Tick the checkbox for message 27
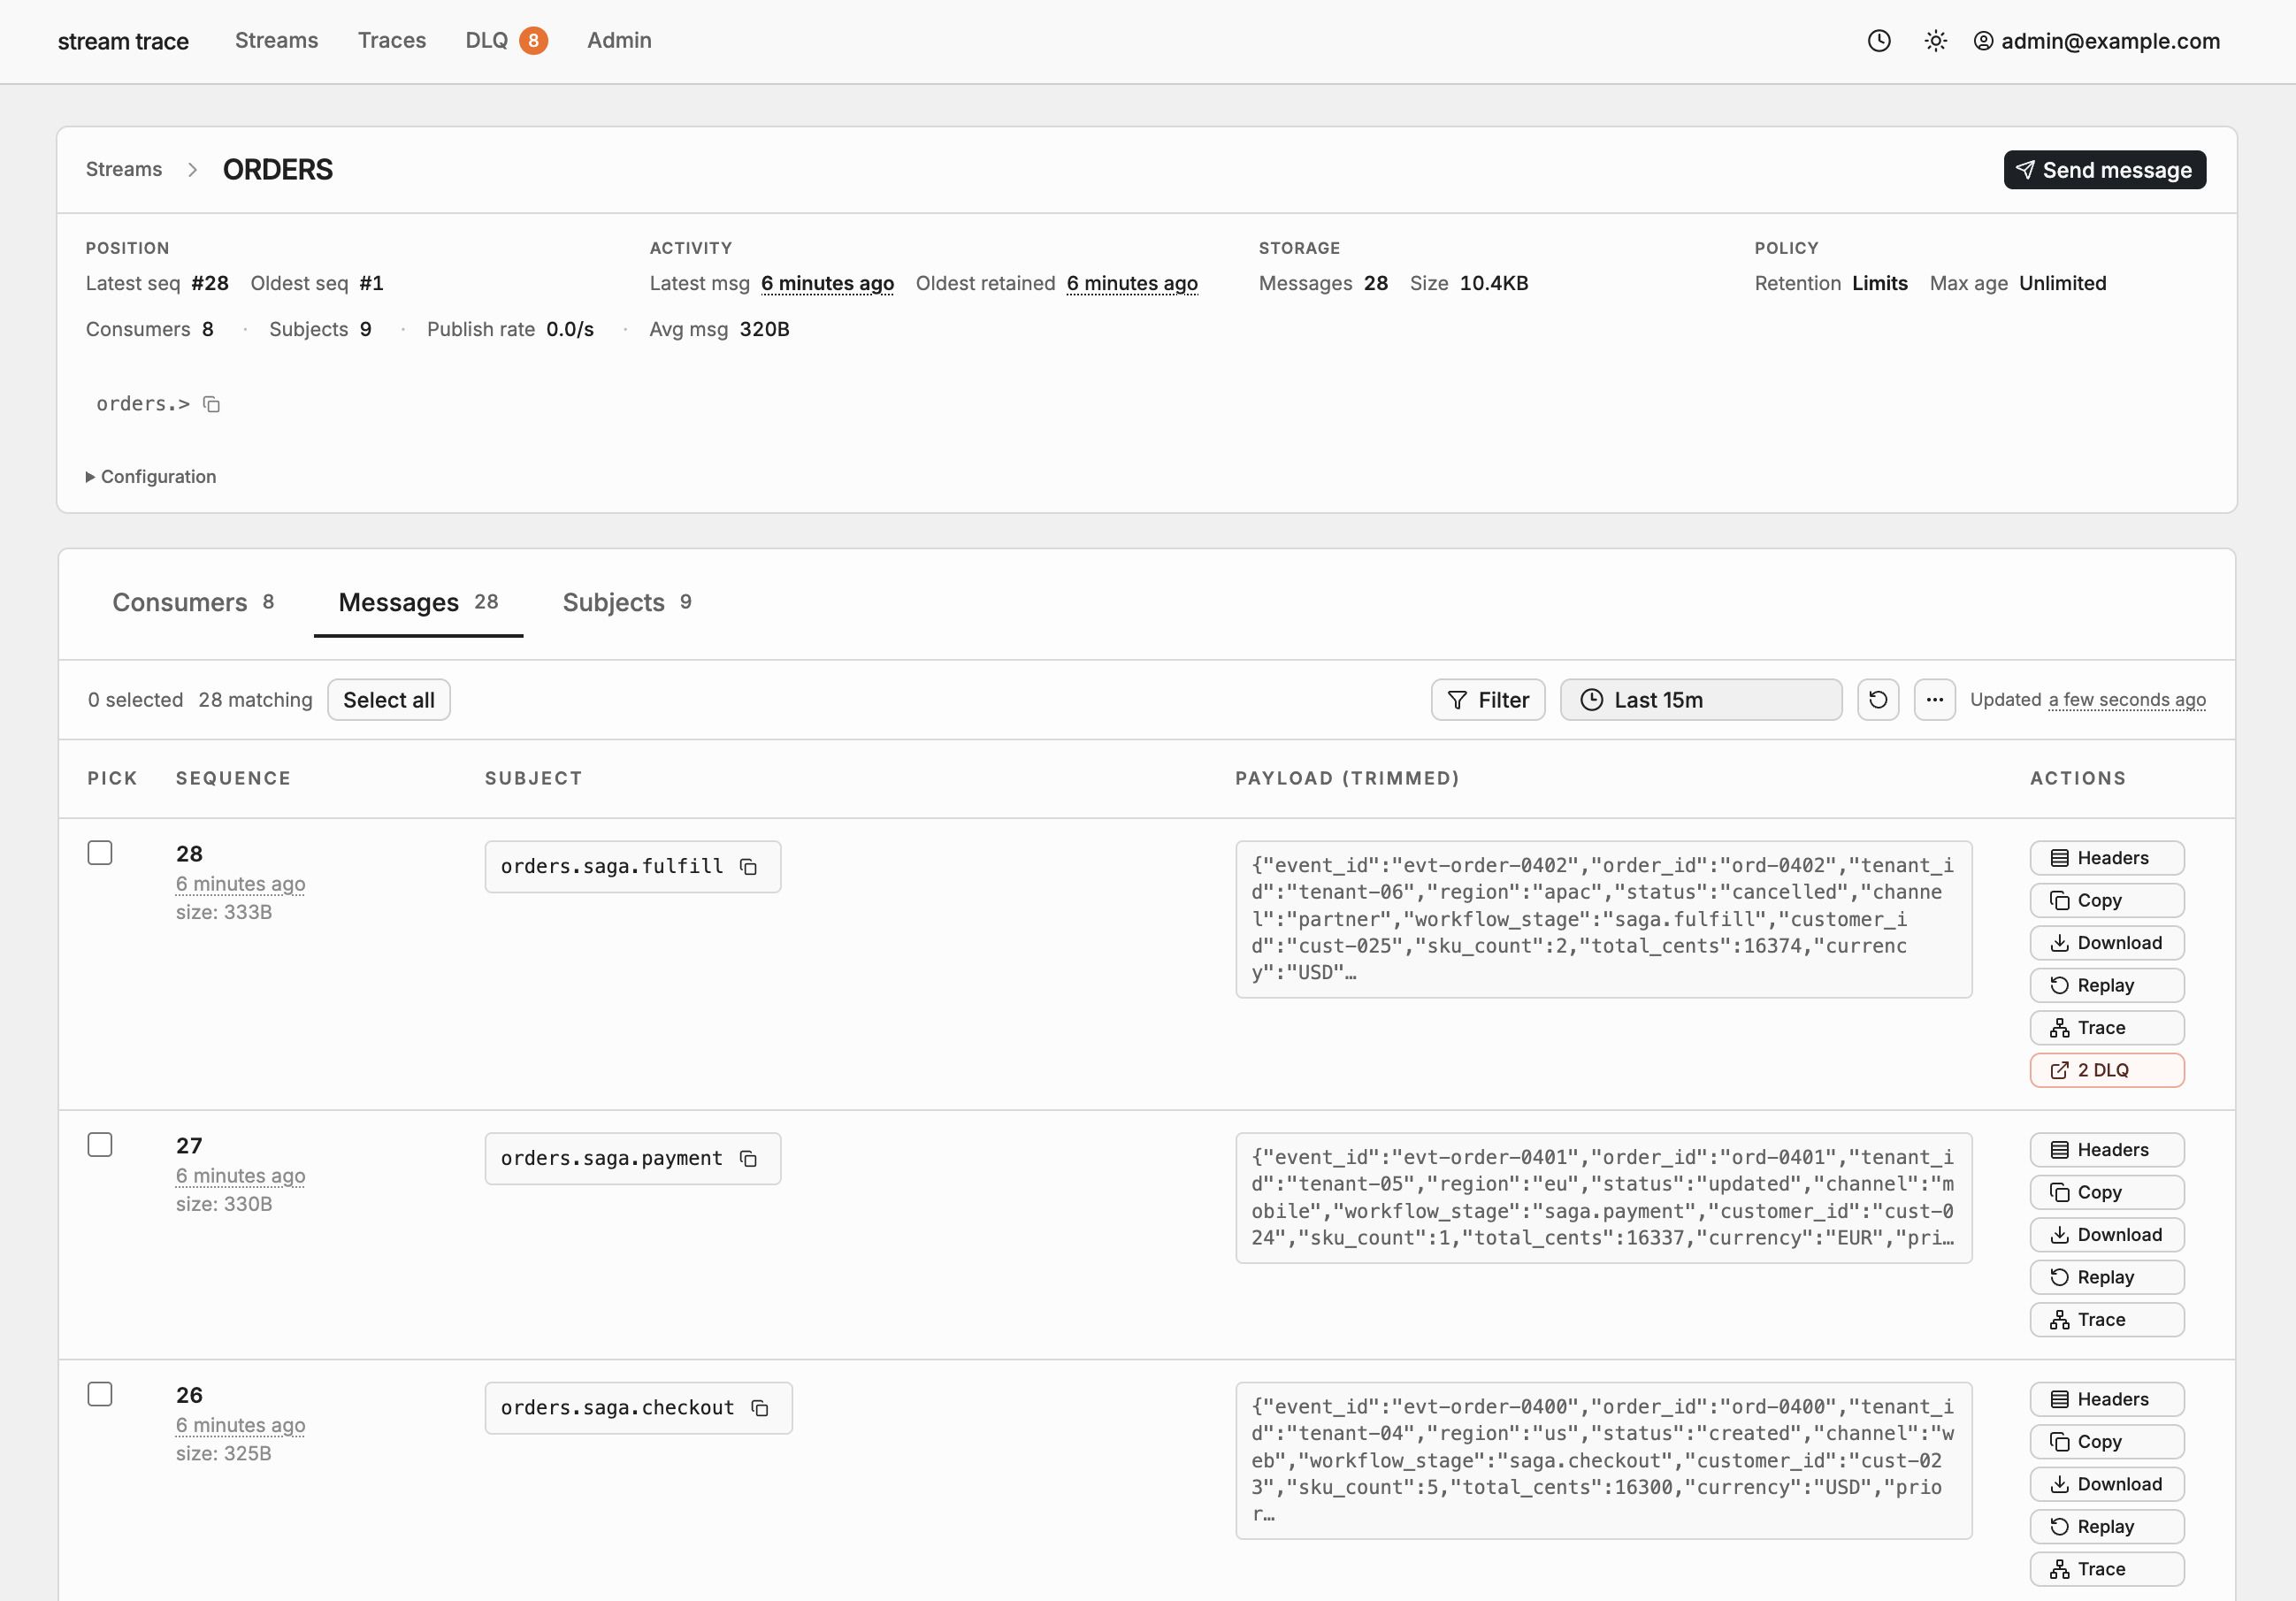Image resolution: width=2296 pixels, height=1601 pixels. 100,1145
